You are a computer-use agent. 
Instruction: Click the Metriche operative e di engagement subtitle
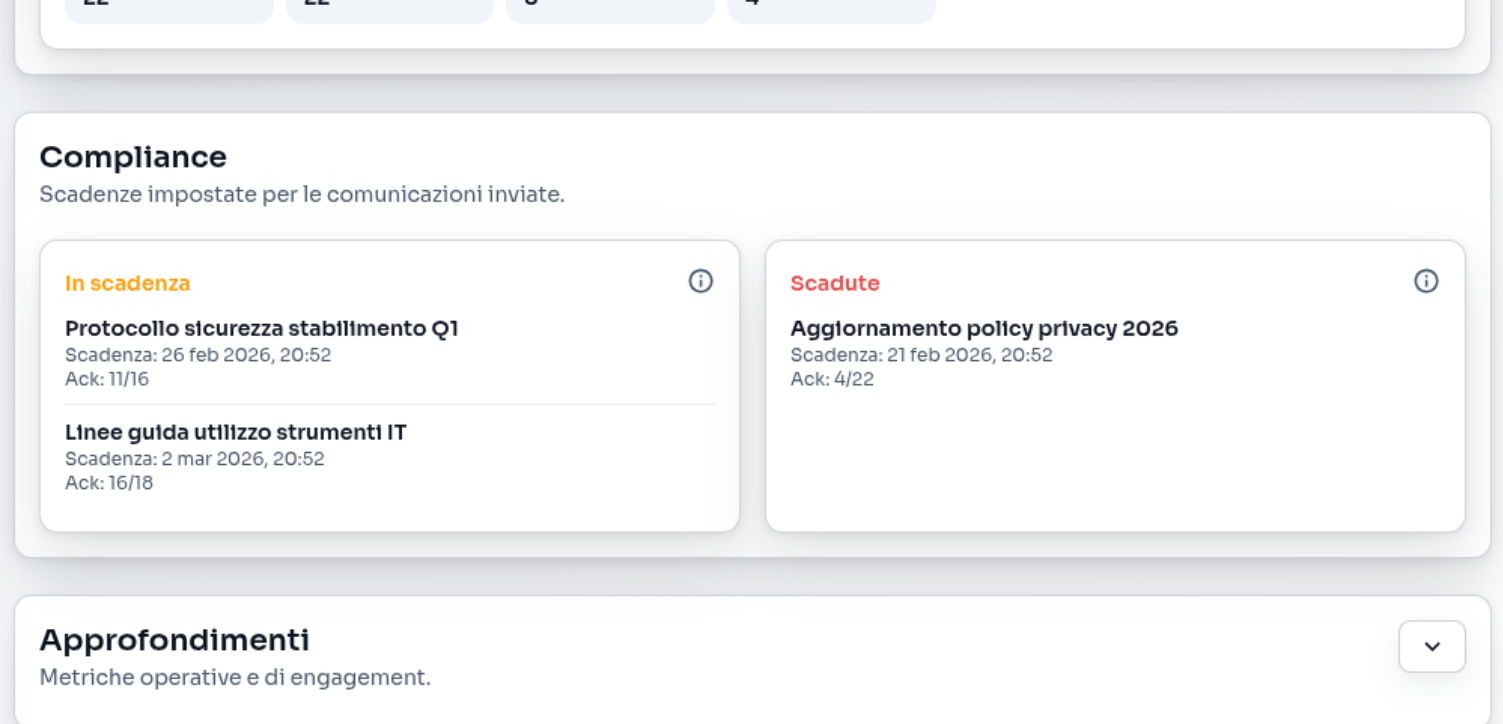235,677
